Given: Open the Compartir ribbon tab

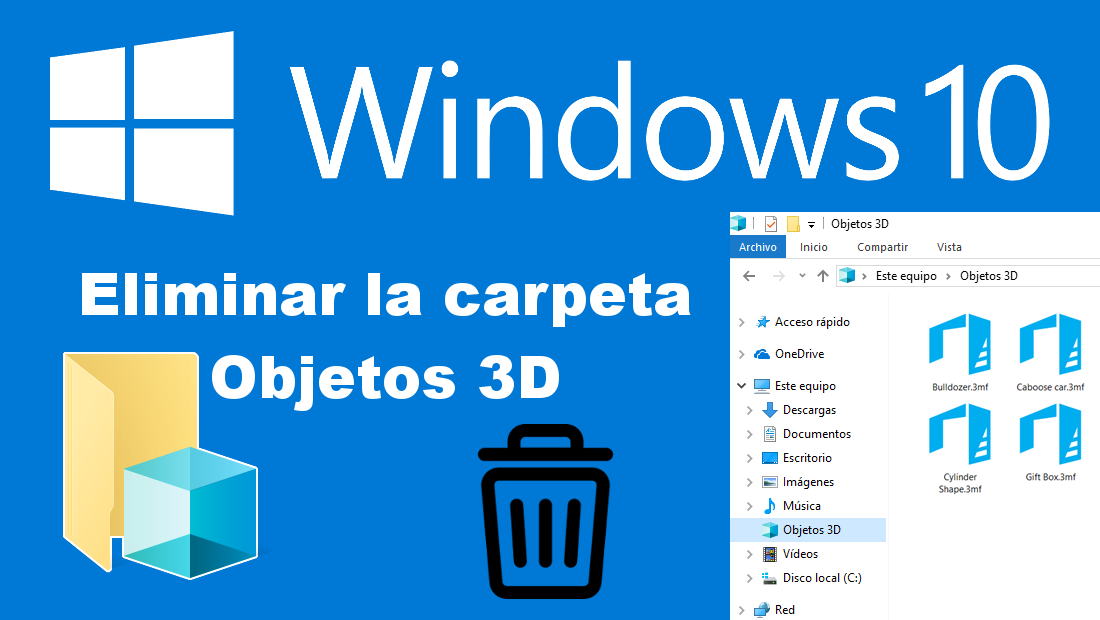Looking at the screenshot, I should (x=883, y=247).
